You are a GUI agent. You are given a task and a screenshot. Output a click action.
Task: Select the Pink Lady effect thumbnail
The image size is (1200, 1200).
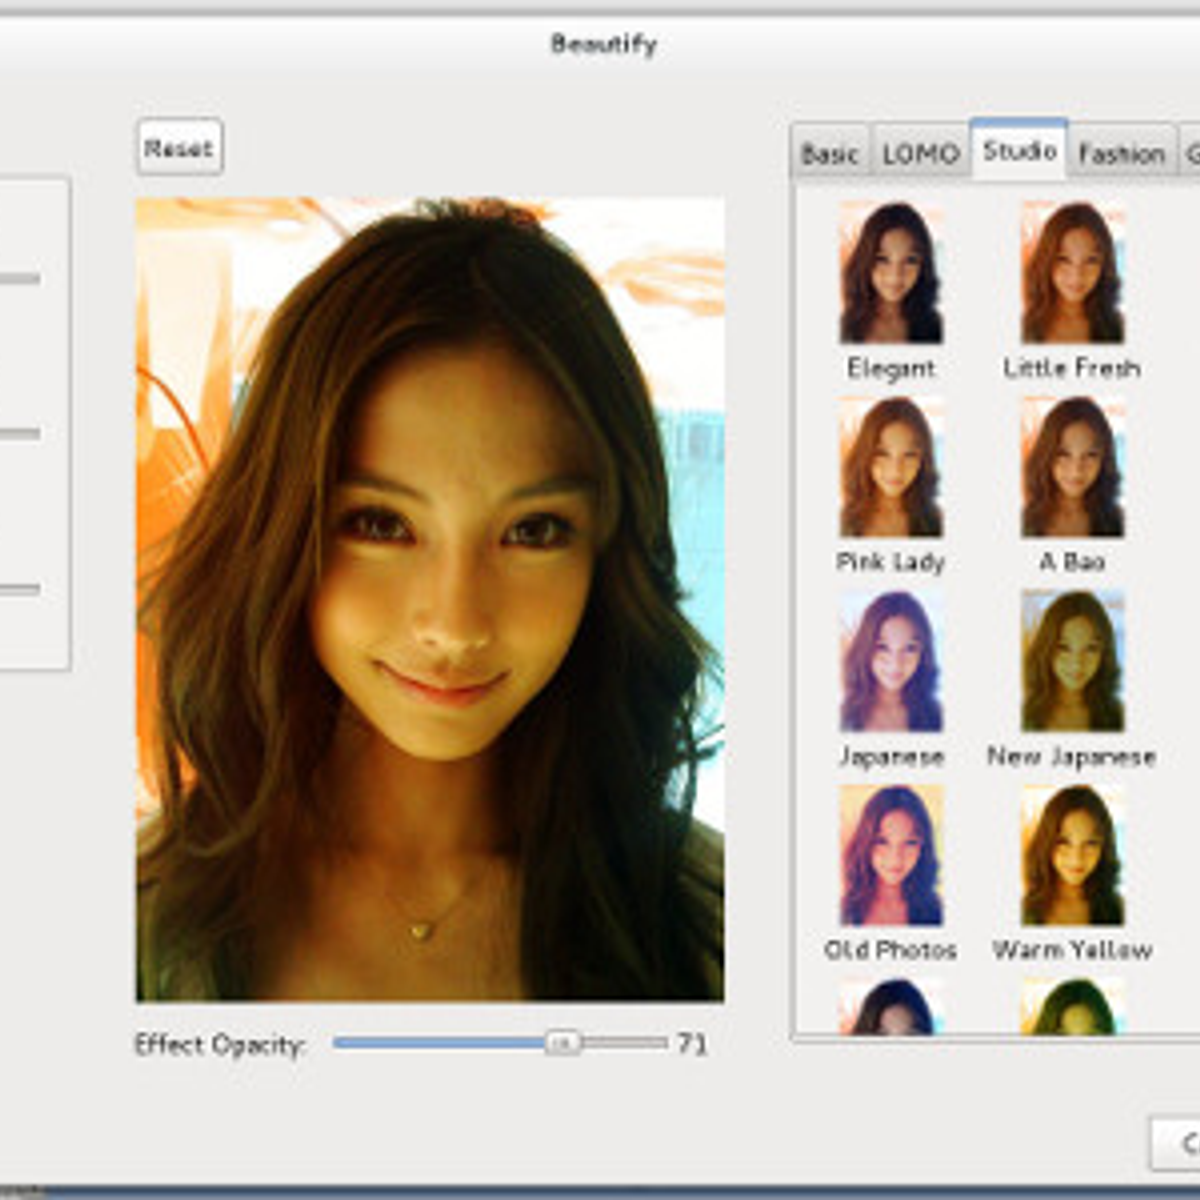(891, 467)
